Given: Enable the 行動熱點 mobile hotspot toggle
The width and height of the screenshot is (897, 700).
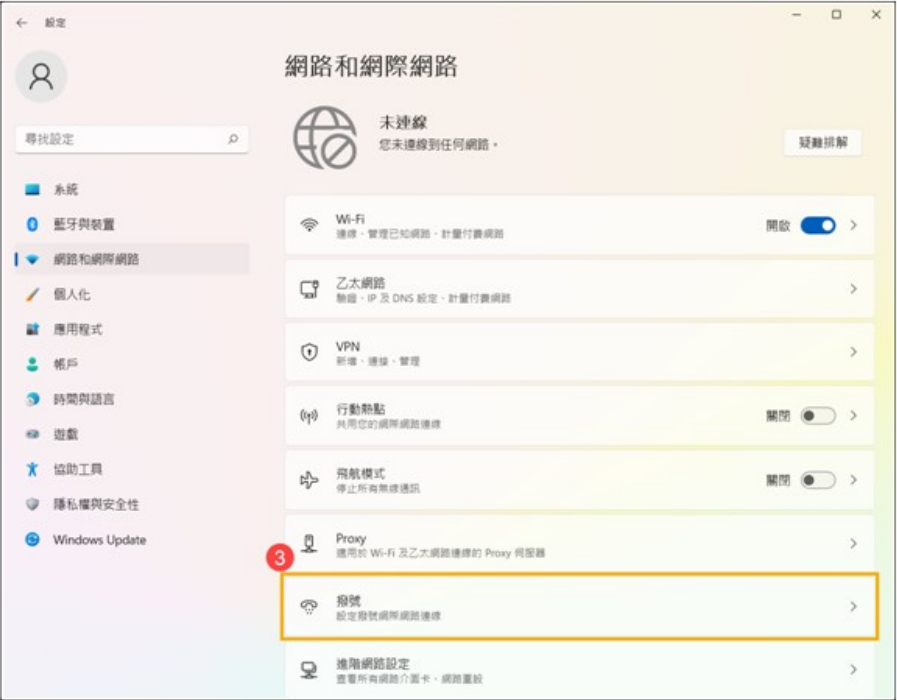Looking at the screenshot, I should click(x=817, y=416).
